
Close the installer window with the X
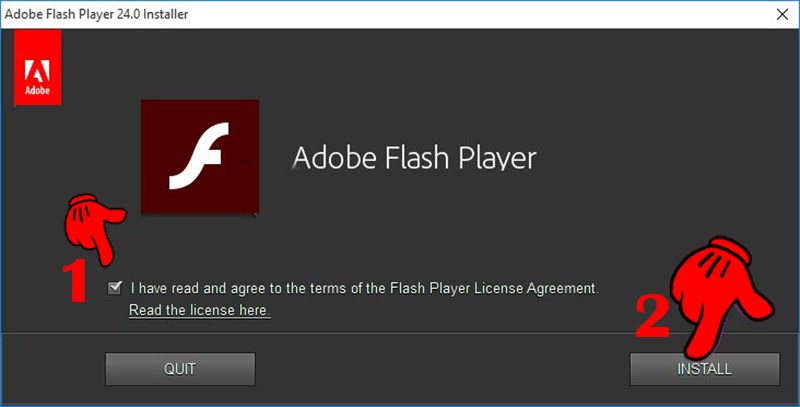pyautogui.click(x=778, y=14)
